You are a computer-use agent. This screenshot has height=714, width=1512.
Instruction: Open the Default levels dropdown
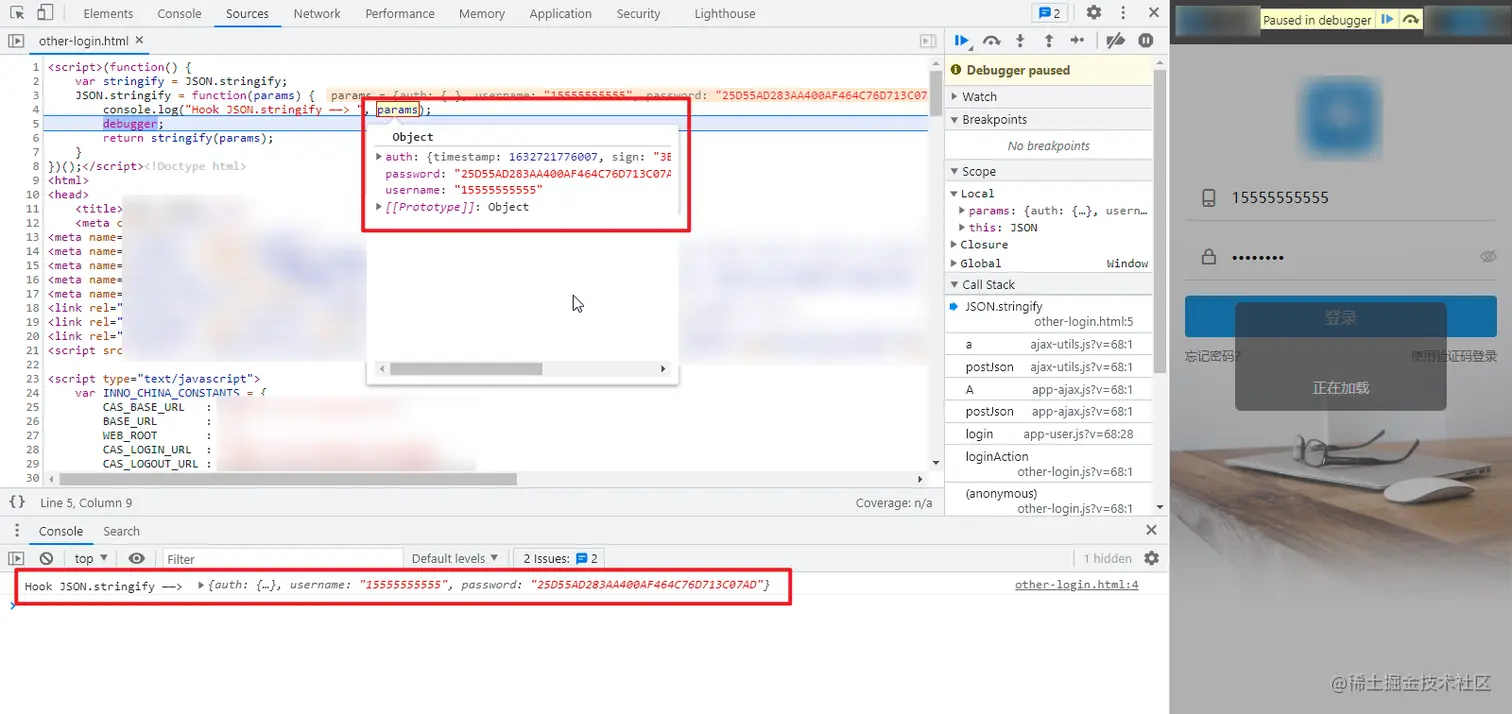point(455,558)
